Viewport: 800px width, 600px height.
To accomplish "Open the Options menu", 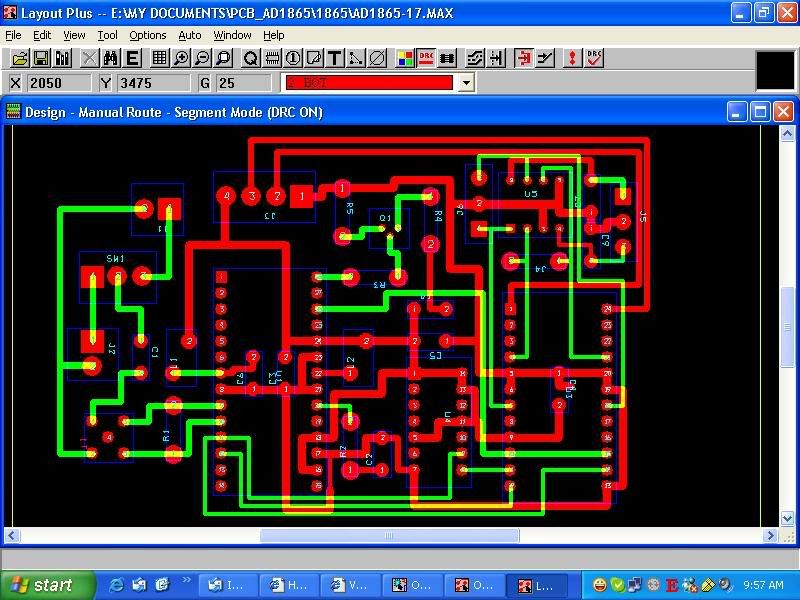I will click(x=147, y=35).
